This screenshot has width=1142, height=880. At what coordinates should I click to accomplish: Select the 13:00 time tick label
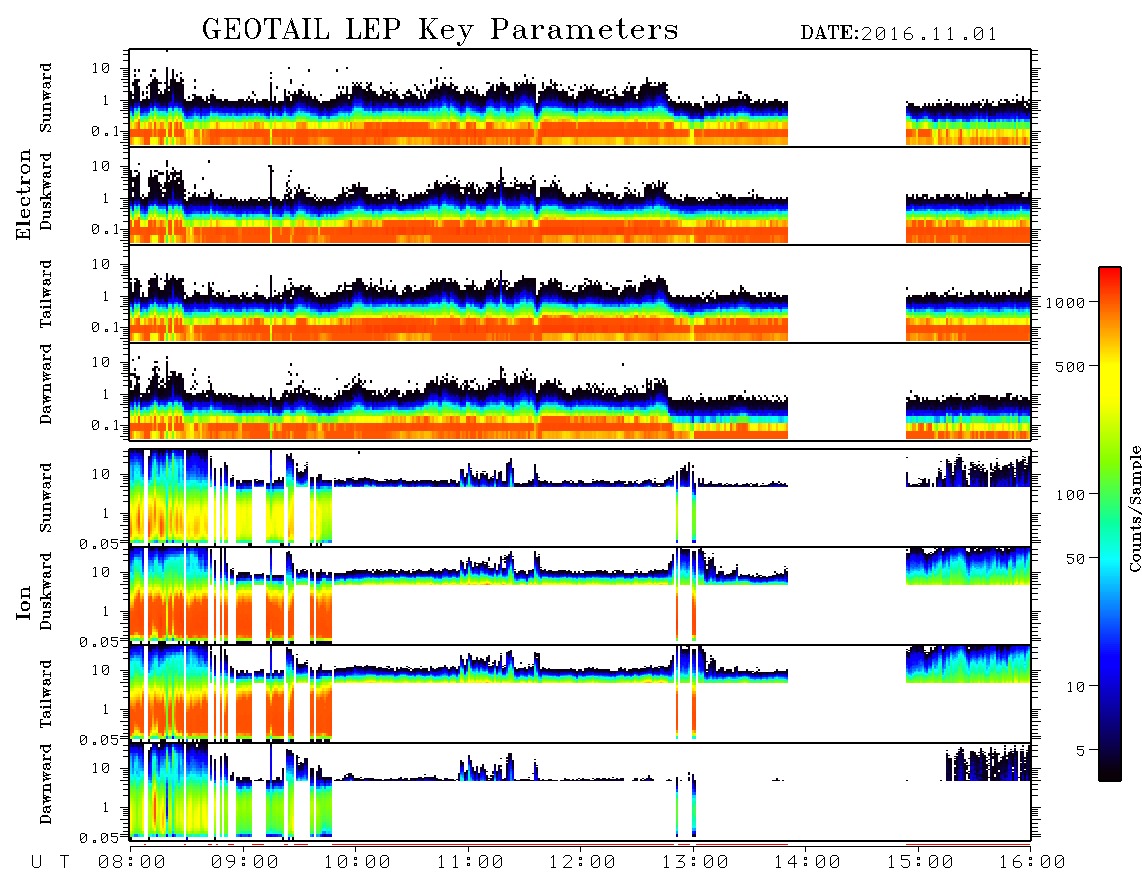[694, 863]
